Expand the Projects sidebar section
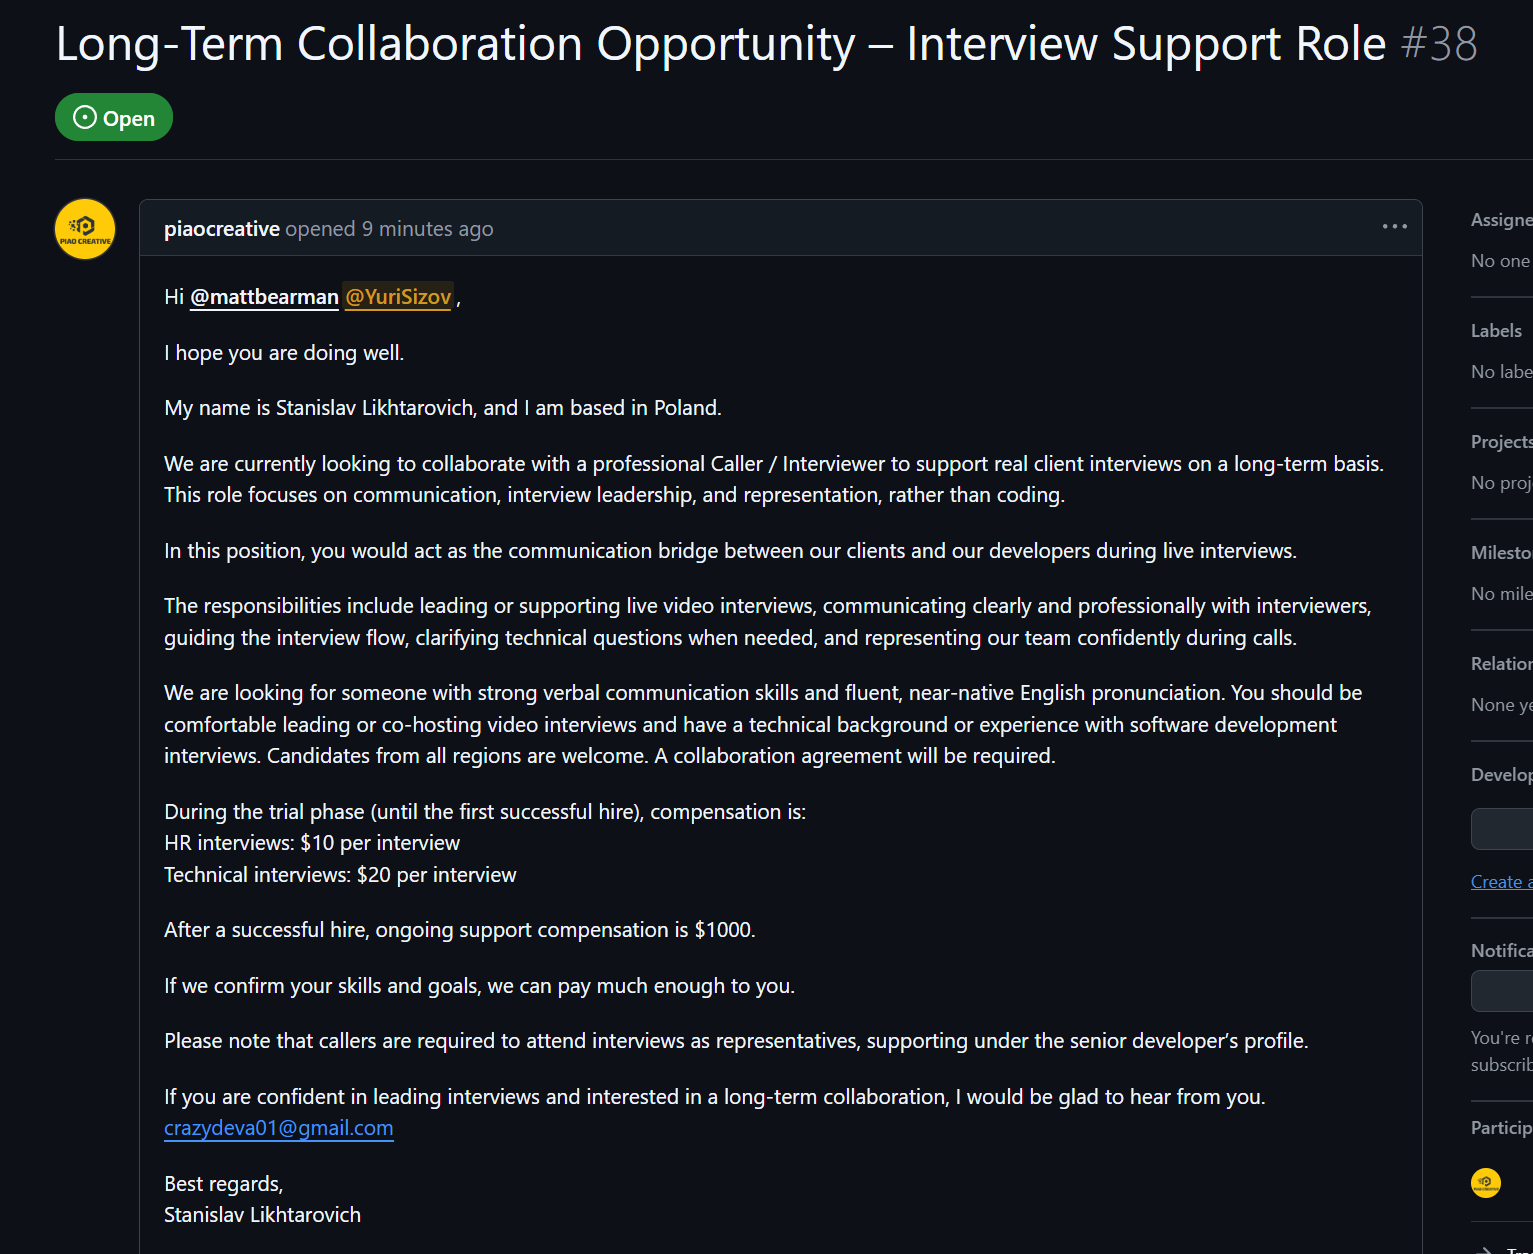The image size is (1533, 1254). pos(1500,442)
